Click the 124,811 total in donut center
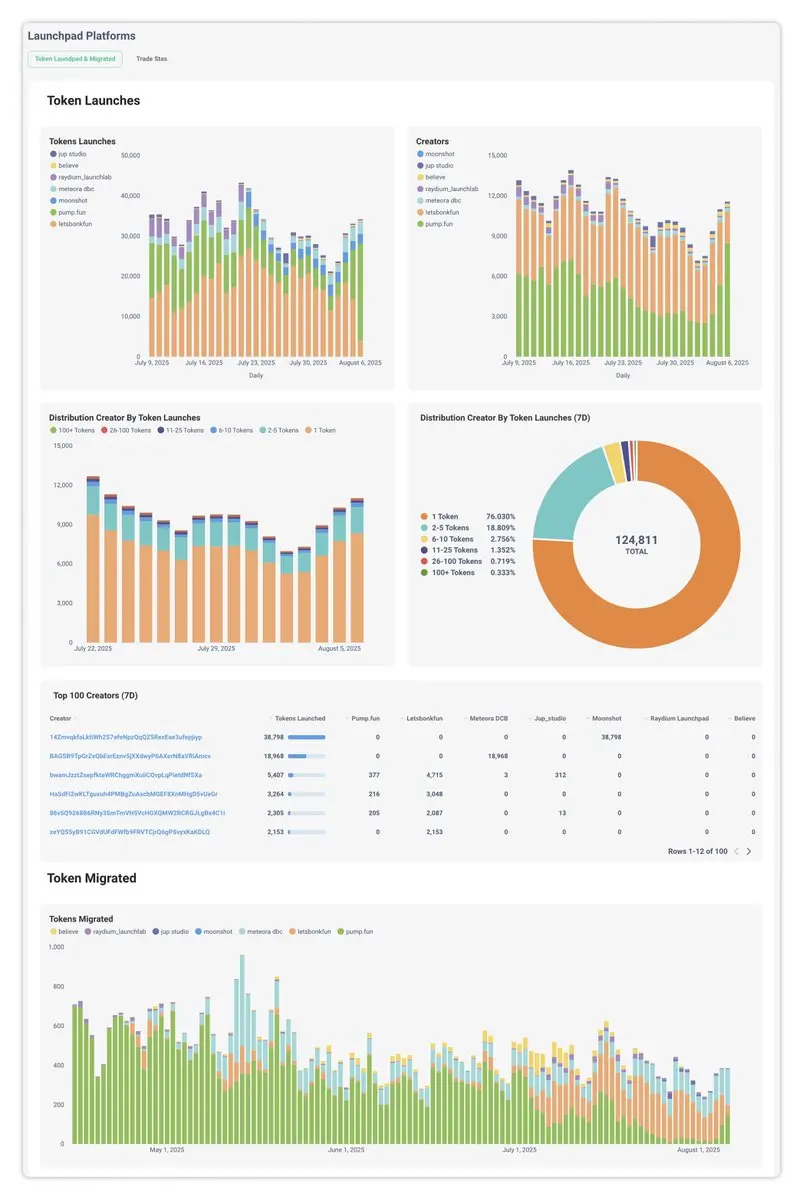Screen dimensions: 803x1200 click(636, 540)
